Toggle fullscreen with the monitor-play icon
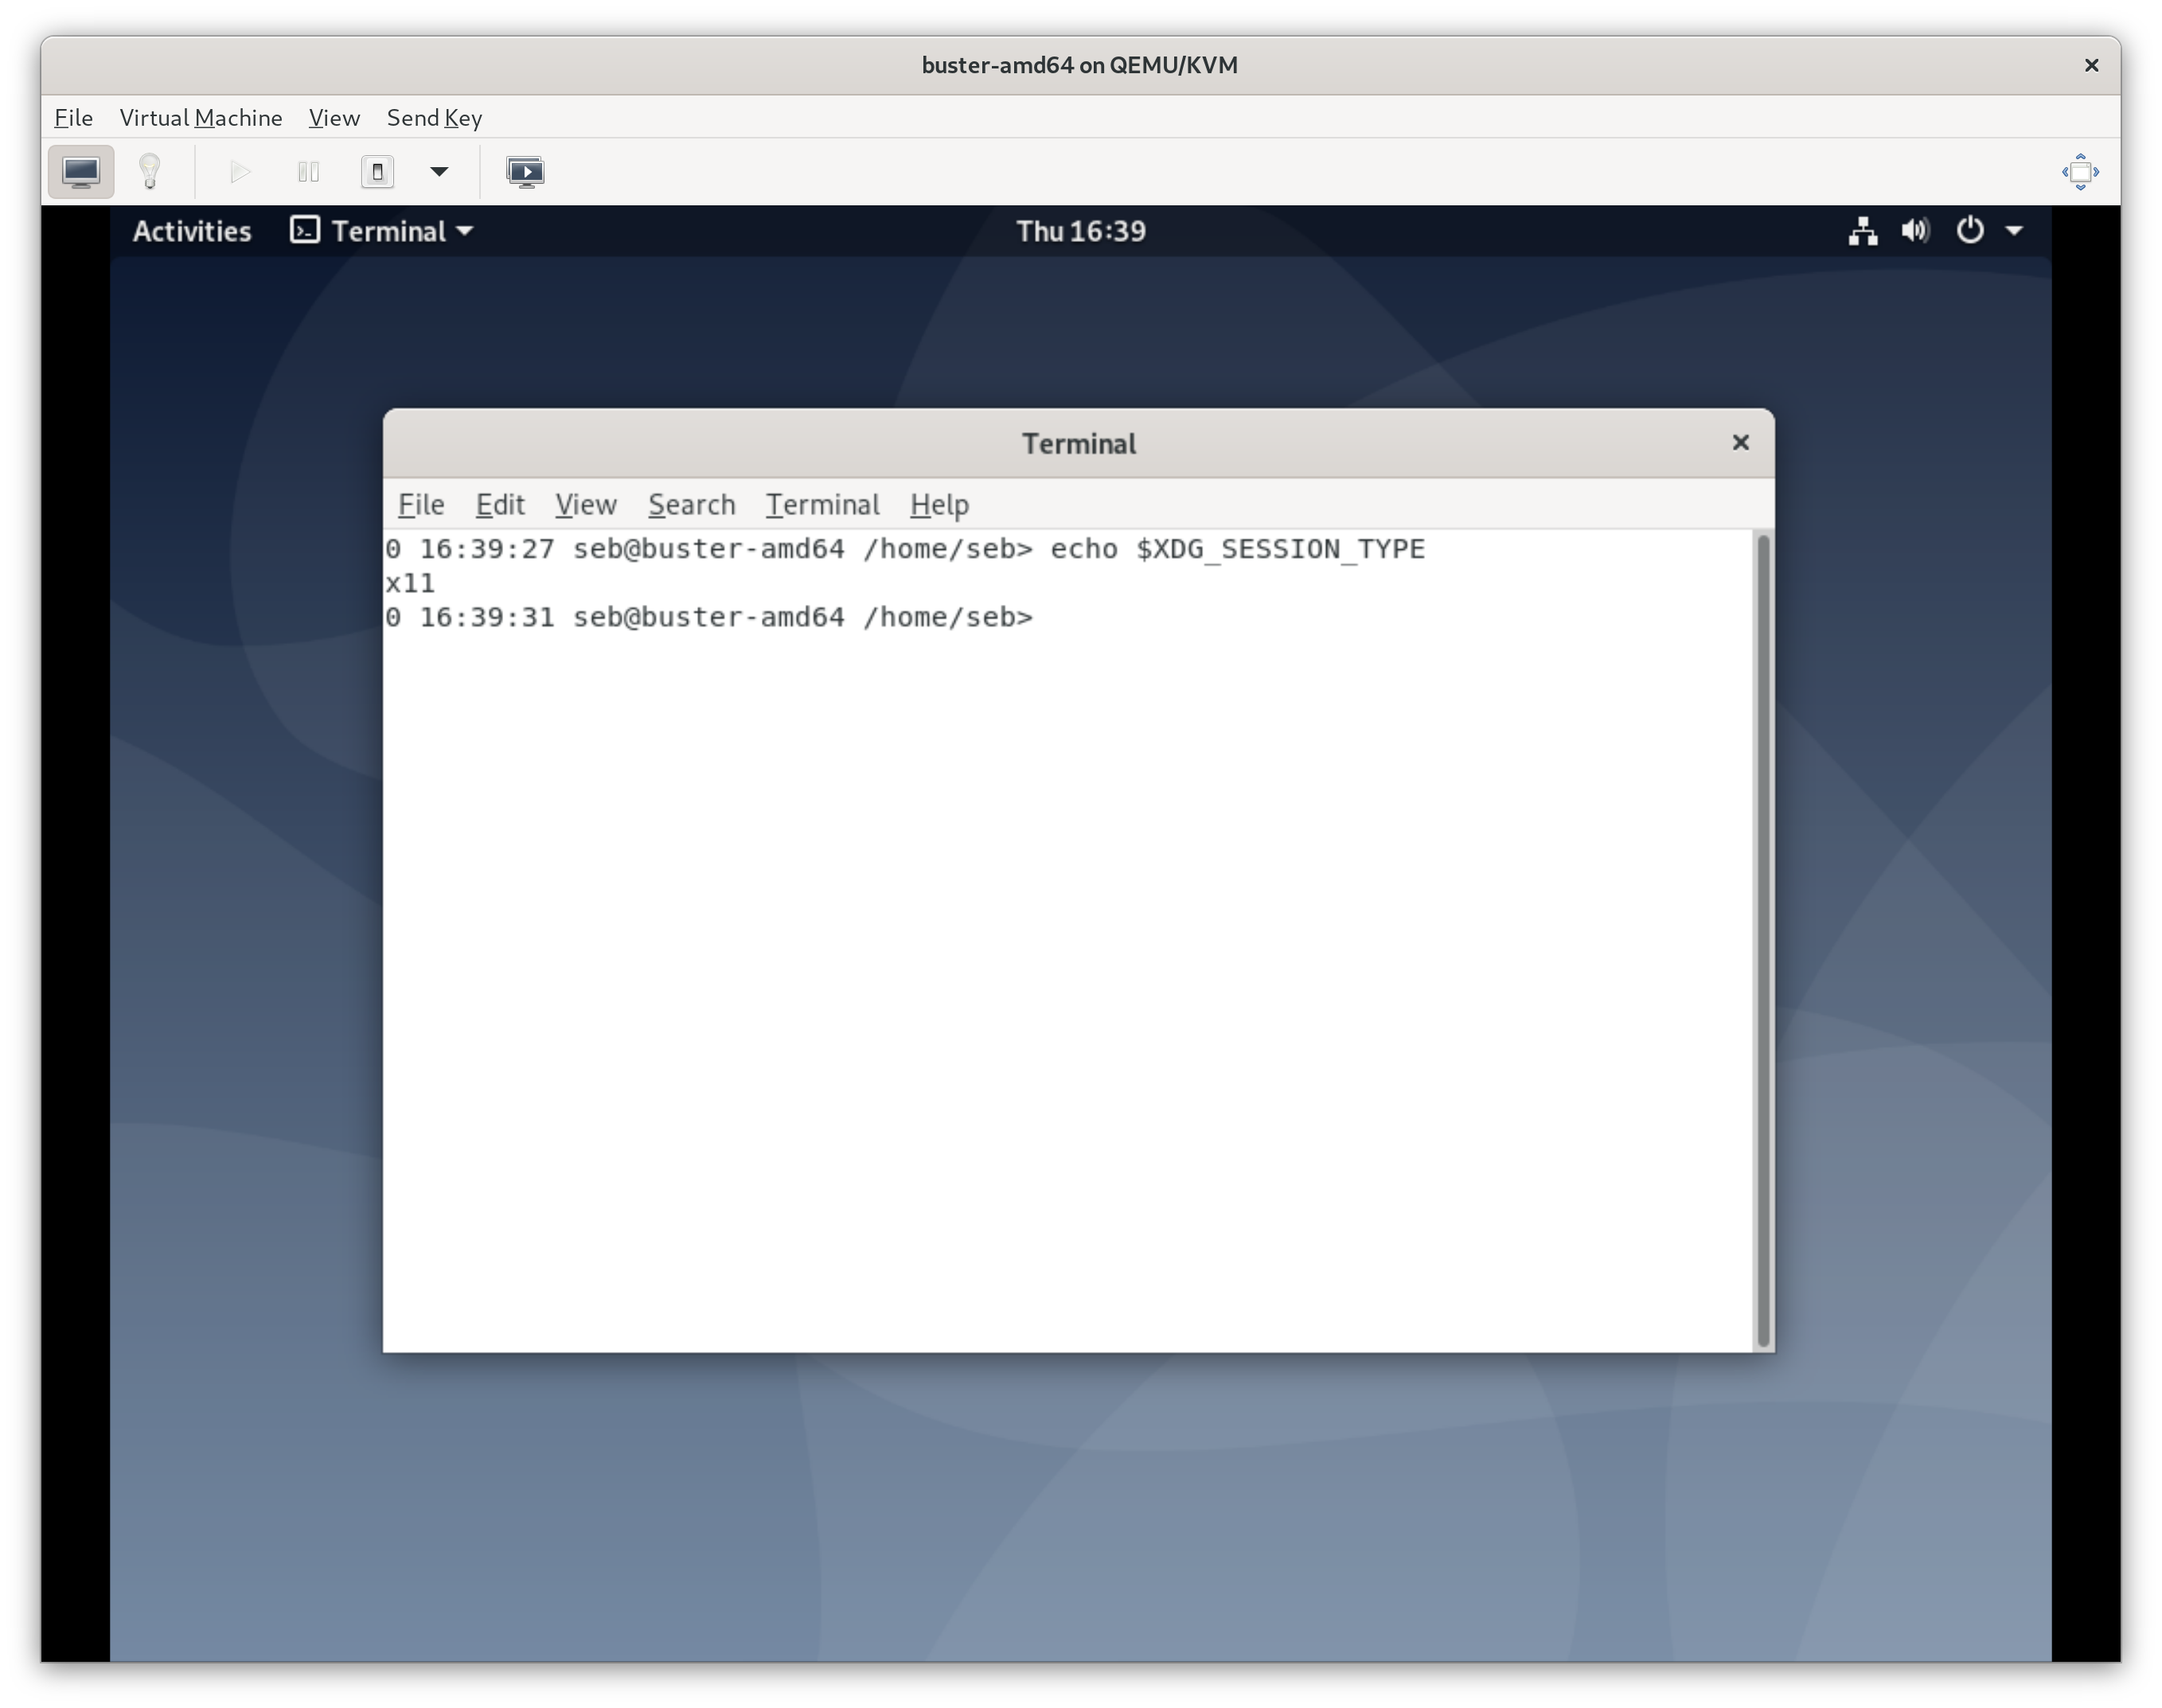This screenshot has height=1708, width=2162. point(526,171)
